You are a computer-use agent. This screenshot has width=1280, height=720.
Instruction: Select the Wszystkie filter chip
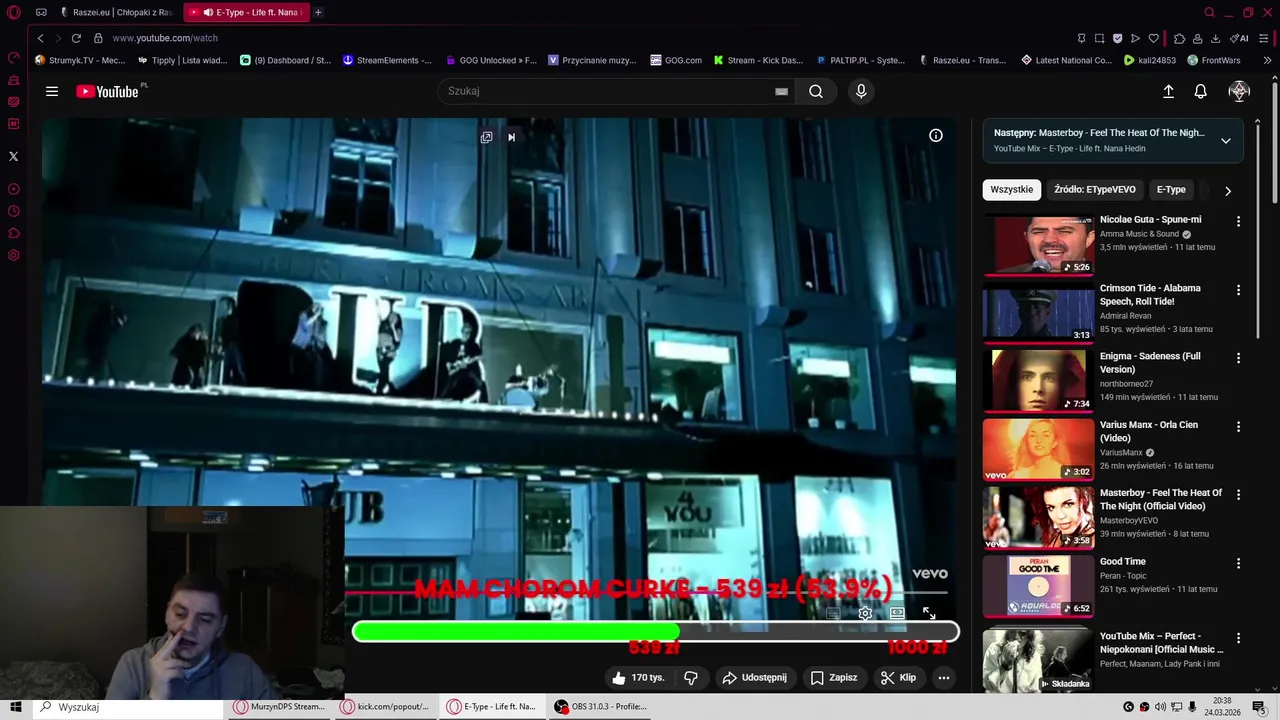(1011, 190)
